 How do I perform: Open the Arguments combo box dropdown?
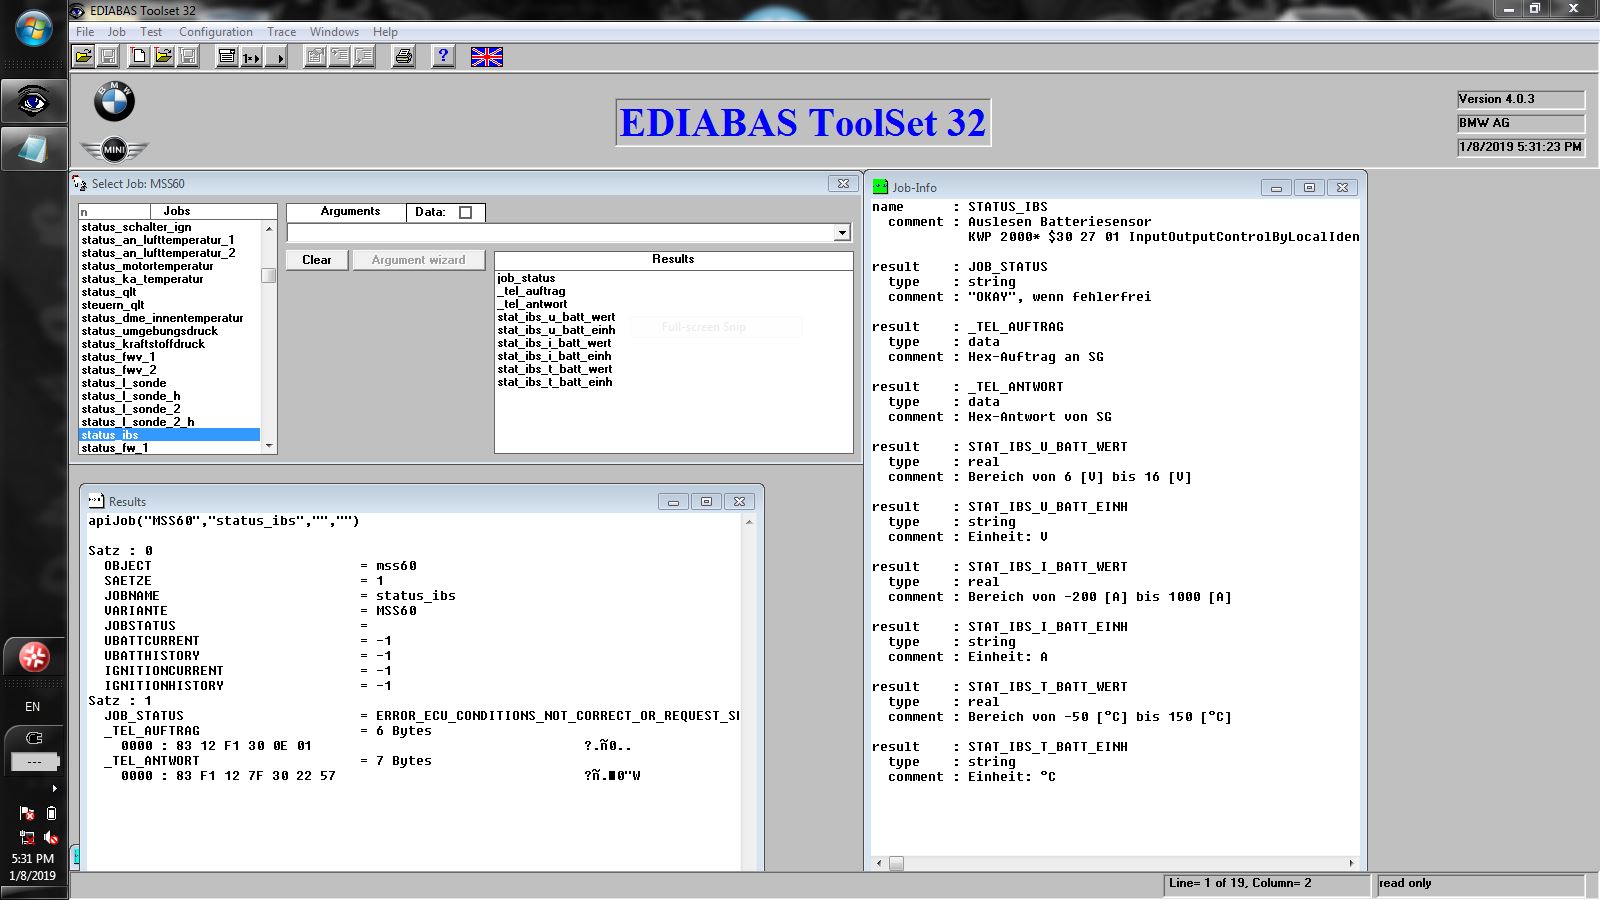(842, 233)
